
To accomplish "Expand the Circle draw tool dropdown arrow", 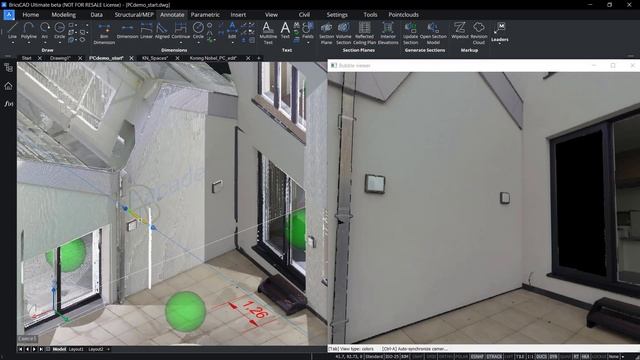I will [x=60, y=42].
